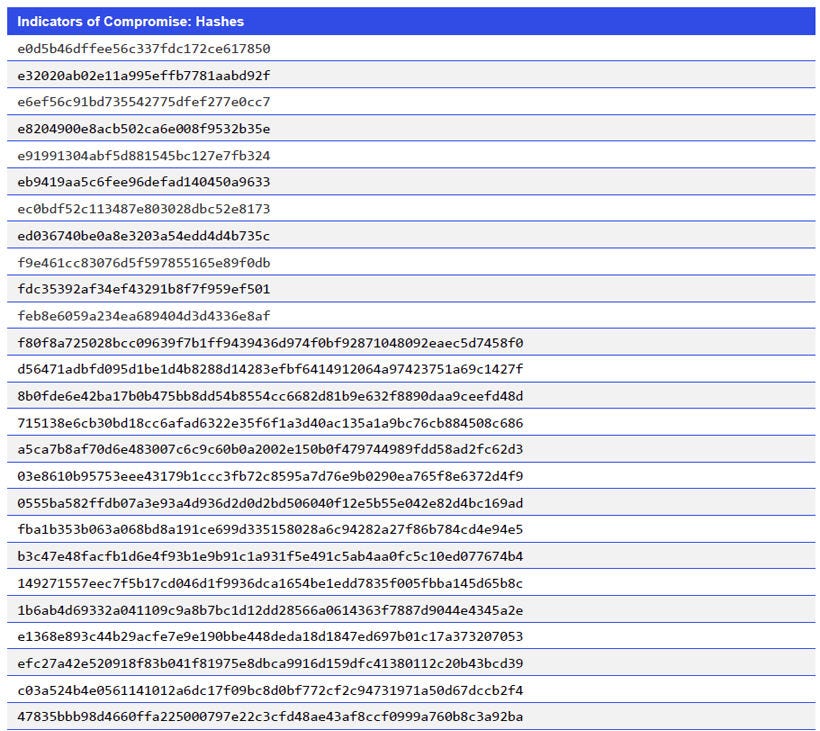Select the hash starting with f9e461cc
820x731 pixels.
click(140, 262)
